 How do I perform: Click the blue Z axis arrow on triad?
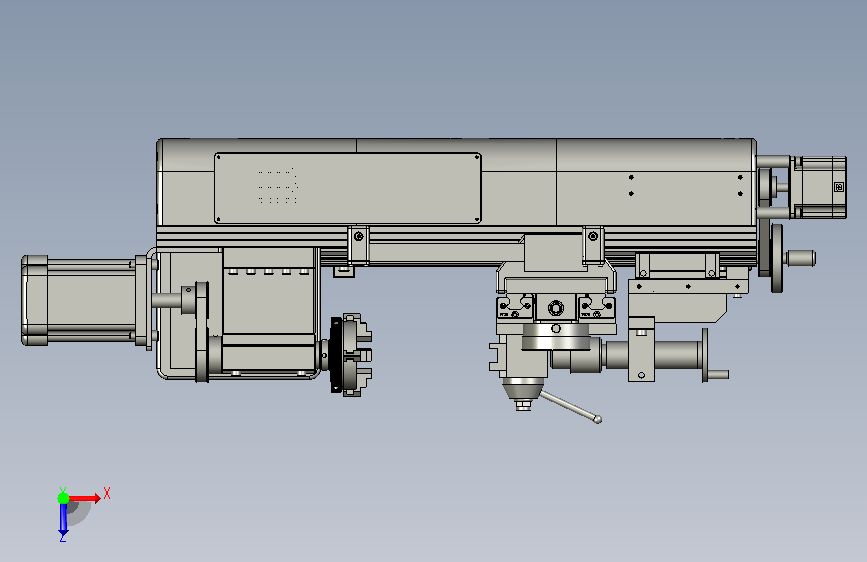[63, 519]
